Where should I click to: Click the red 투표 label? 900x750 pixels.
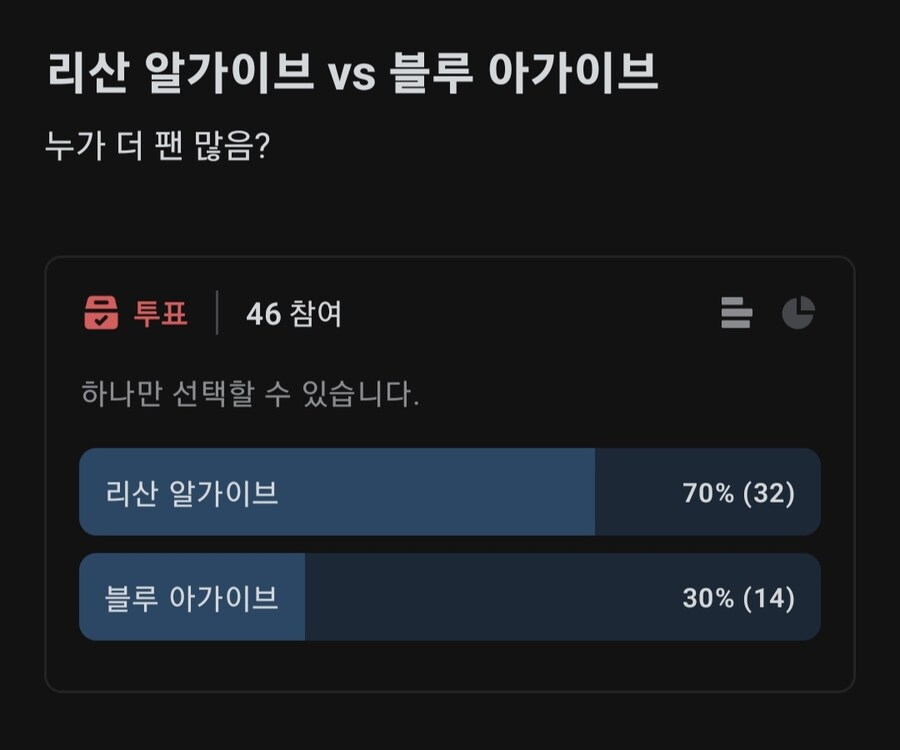(161, 314)
